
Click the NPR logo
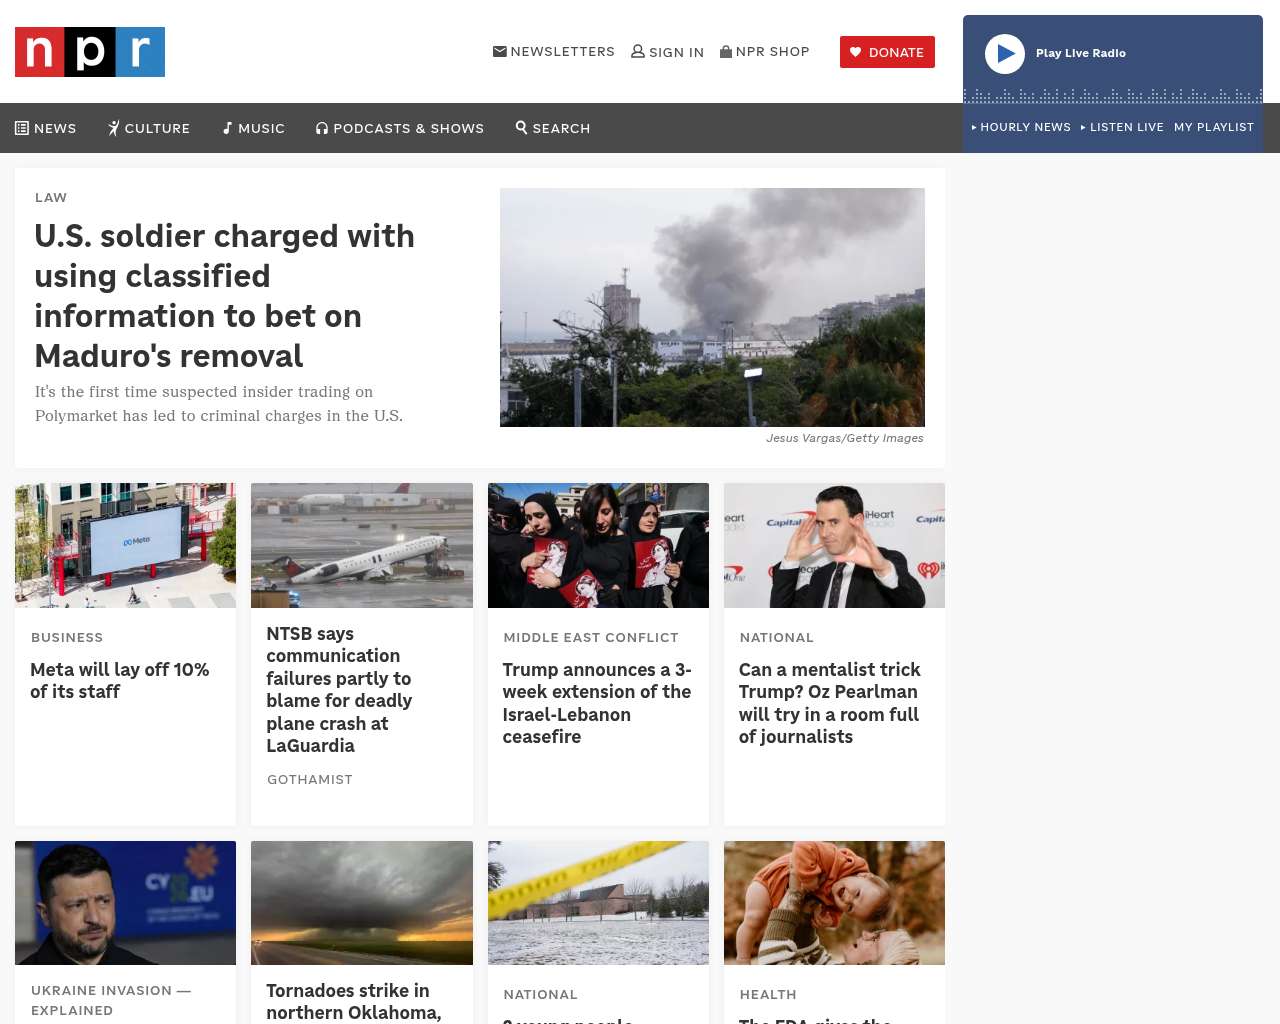(x=90, y=52)
